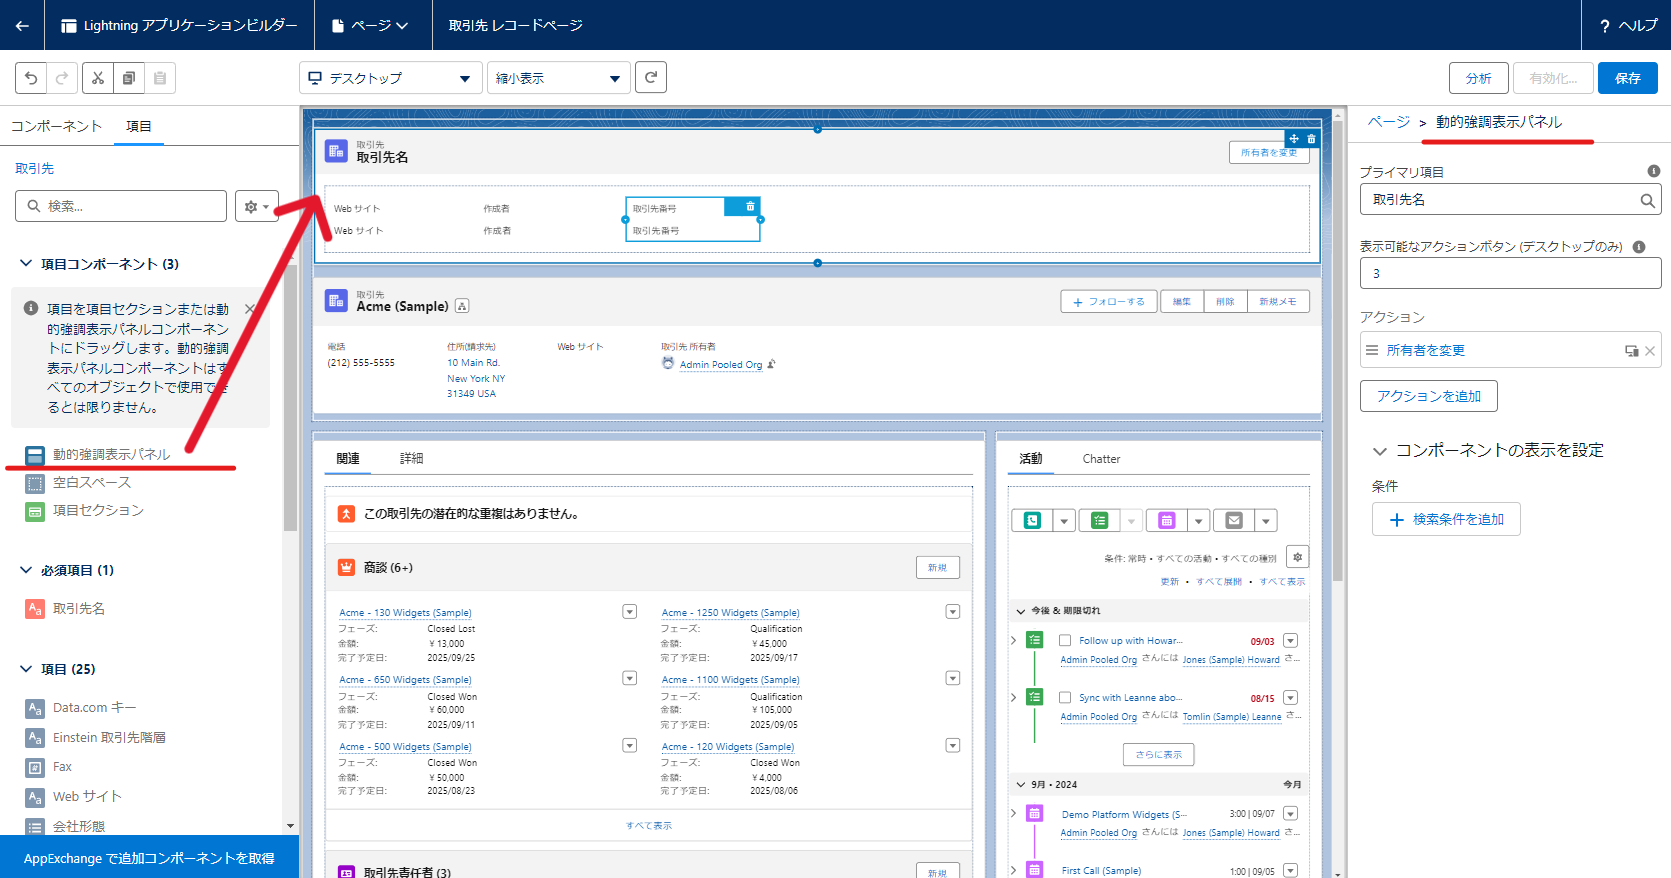Click the 取引先 link above search
The image size is (1671, 878).
(35, 168)
